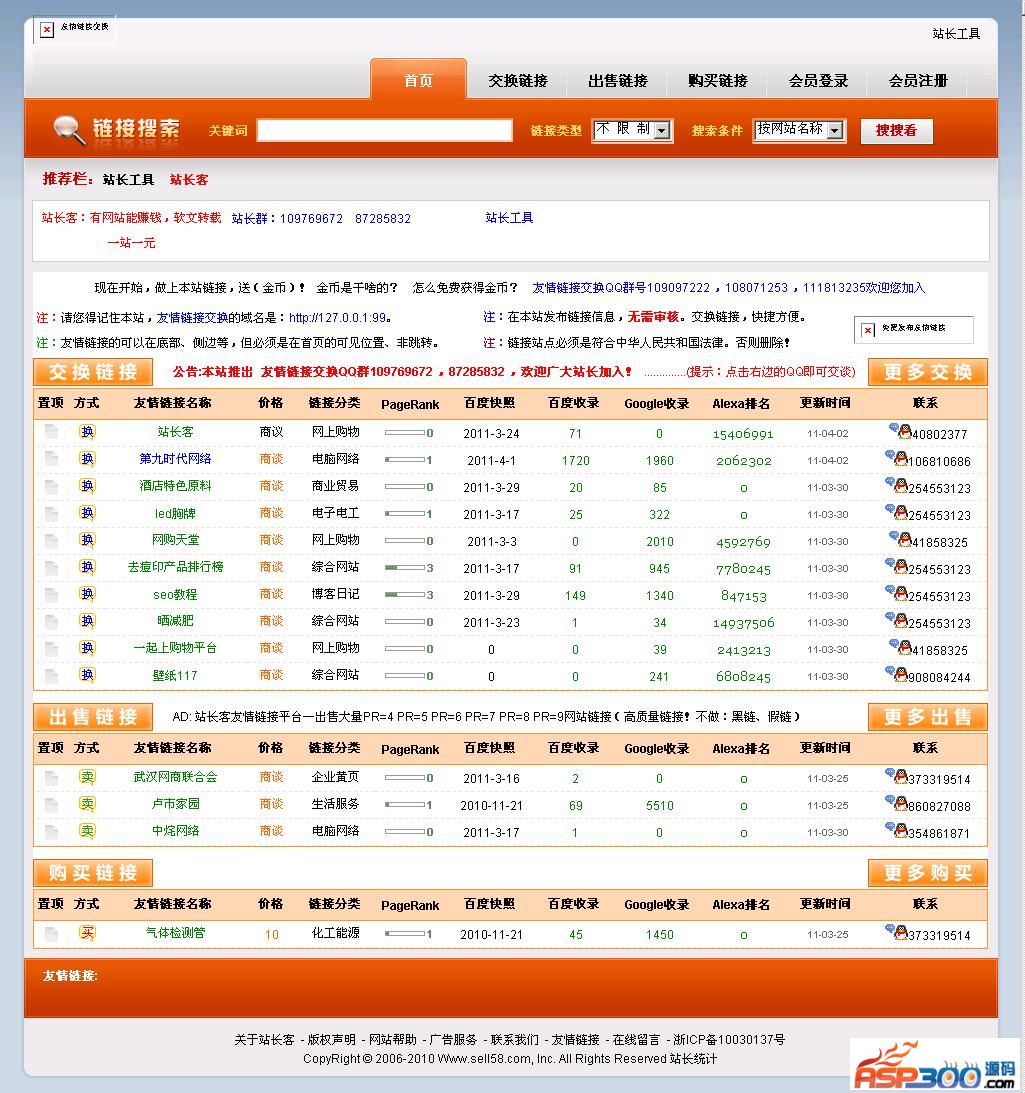1025x1093 pixels.
Task: Click the magnifier icon beside 链接搜索
Action: coord(70,130)
